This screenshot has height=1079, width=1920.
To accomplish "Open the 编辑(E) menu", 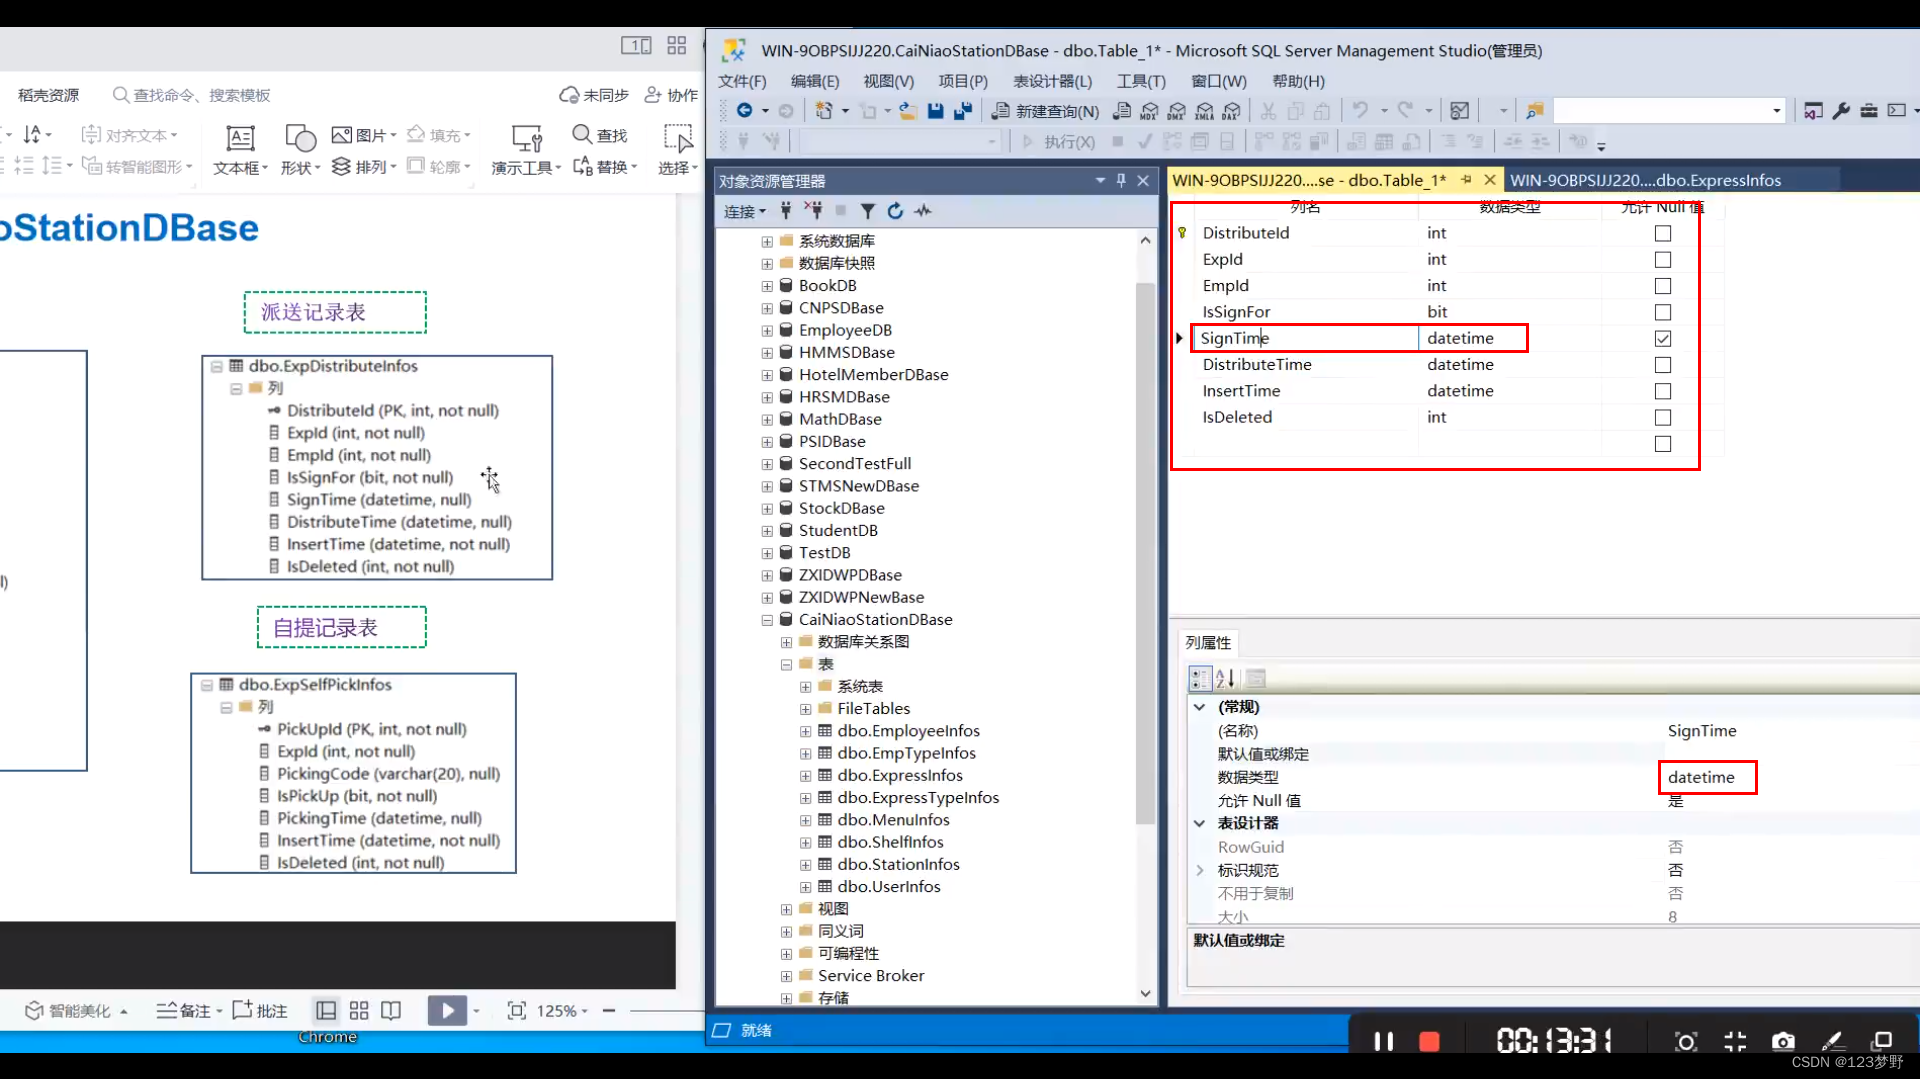I will tap(815, 81).
